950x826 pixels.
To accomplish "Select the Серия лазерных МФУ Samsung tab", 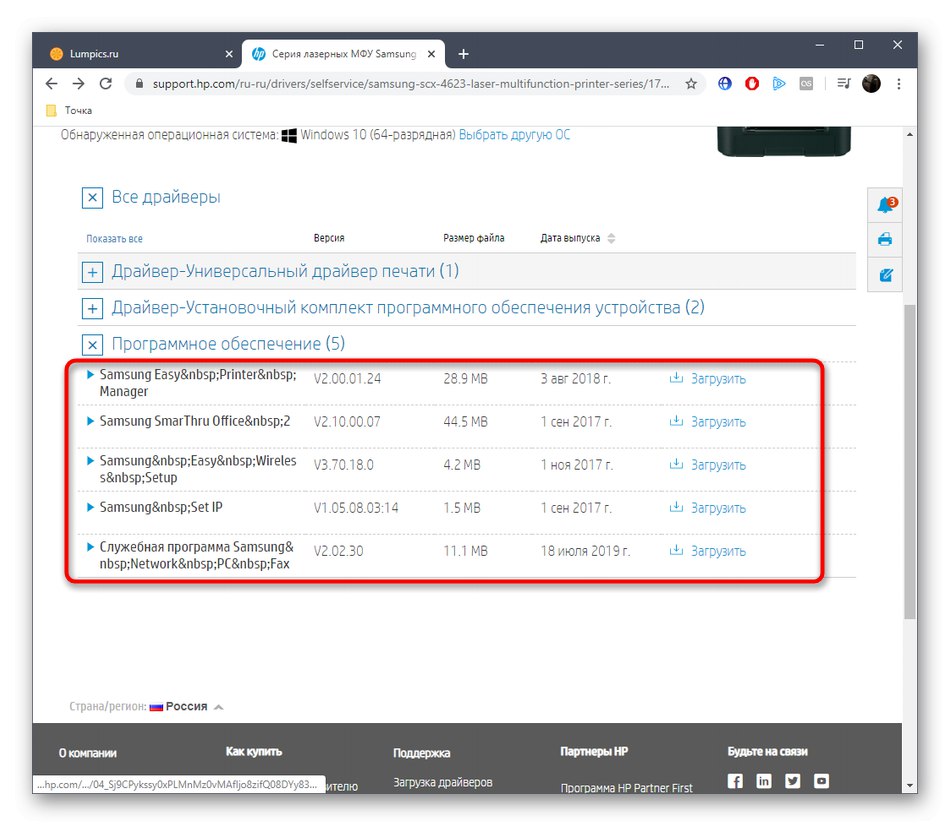I will (x=344, y=54).
